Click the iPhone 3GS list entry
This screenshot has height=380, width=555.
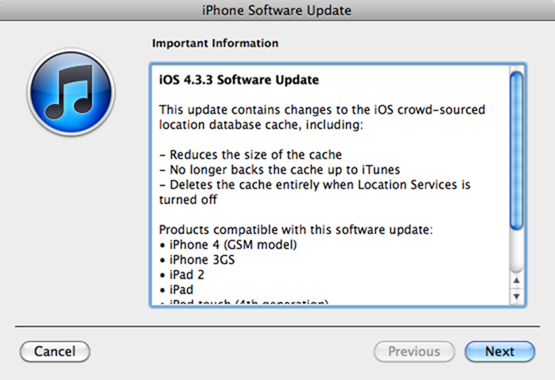tap(197, 260)
